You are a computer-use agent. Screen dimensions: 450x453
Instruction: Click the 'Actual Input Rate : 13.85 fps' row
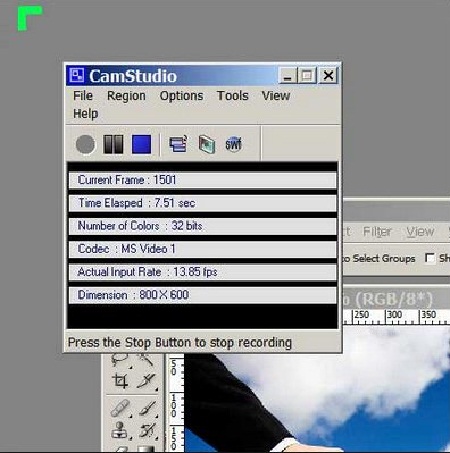[x=202, y=272]
